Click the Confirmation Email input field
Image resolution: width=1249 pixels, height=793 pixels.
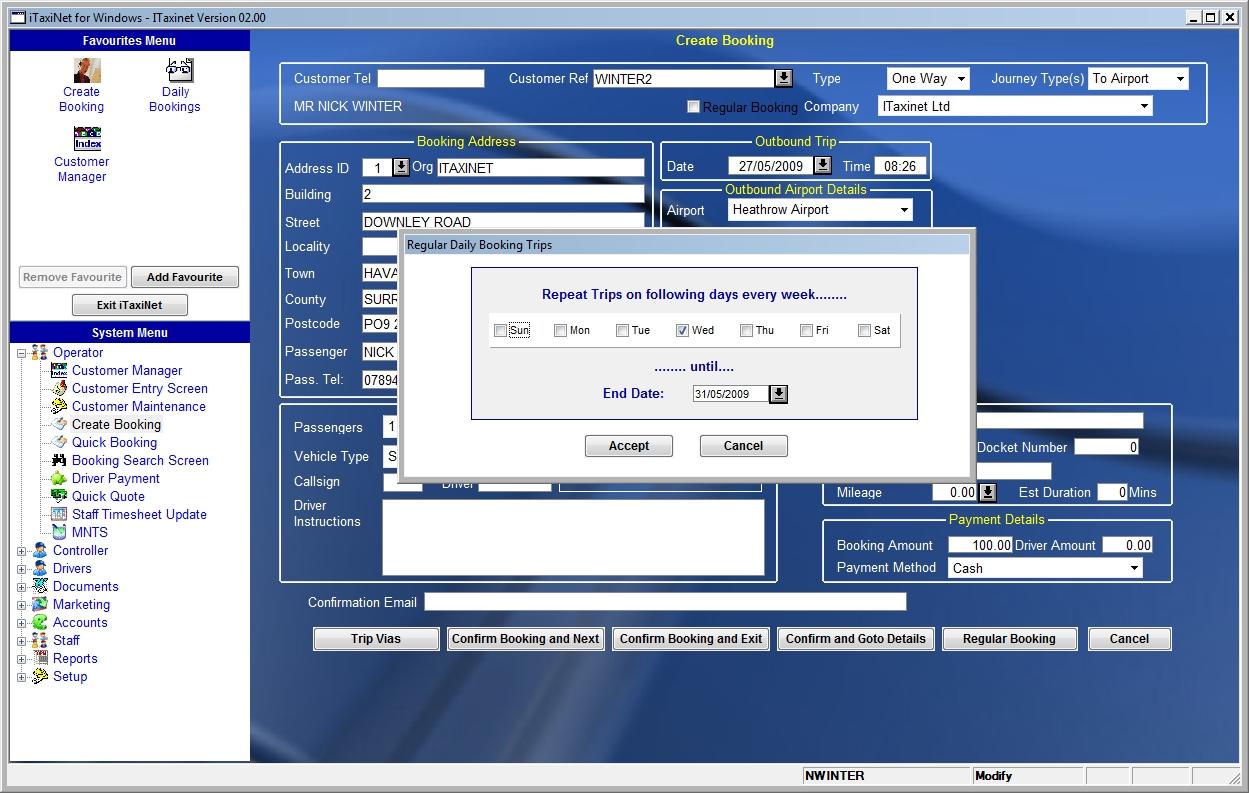[x=665, y=602]
